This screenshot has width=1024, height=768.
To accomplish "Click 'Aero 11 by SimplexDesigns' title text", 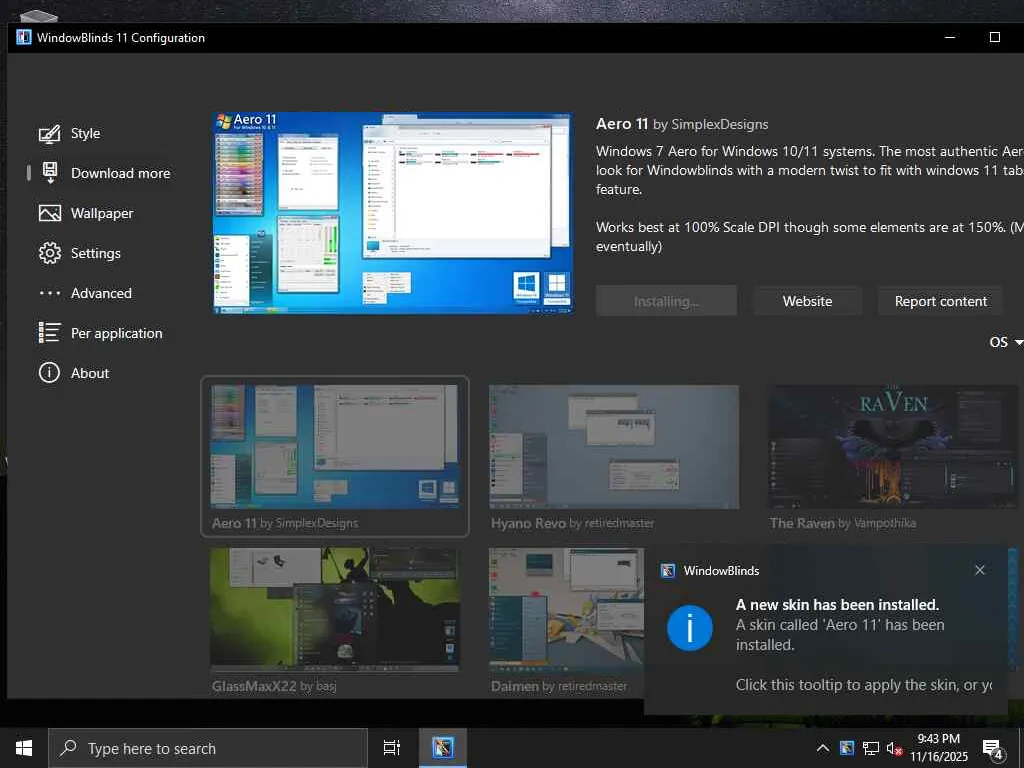I will pos(682,124).
